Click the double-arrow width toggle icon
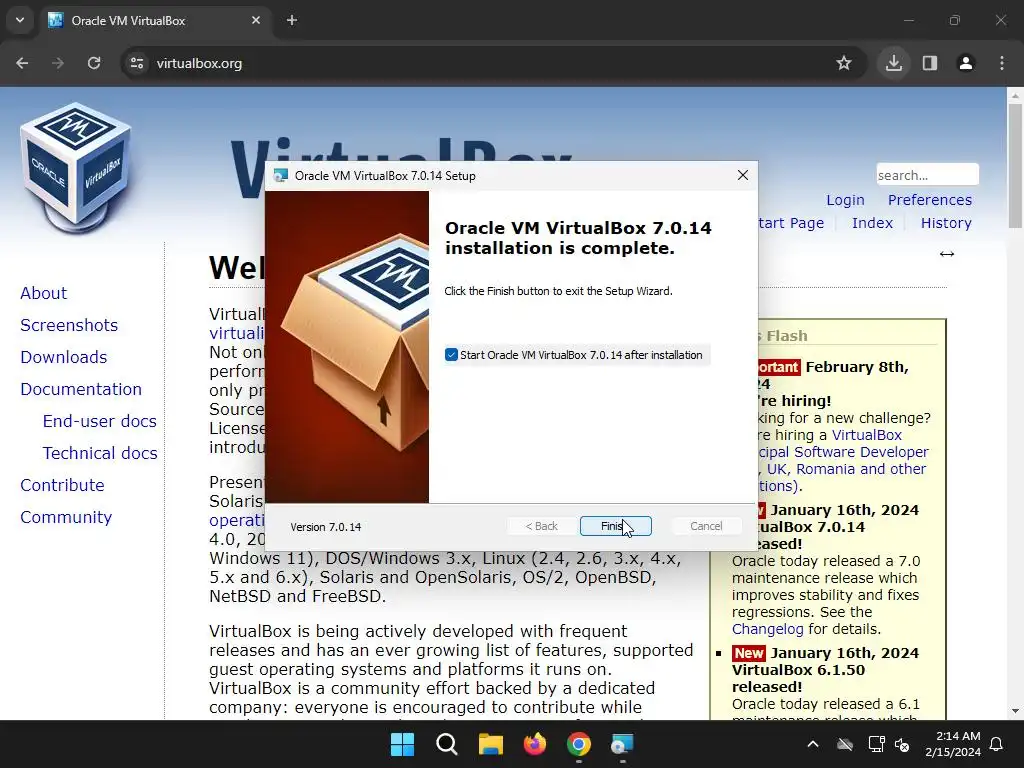 (947, 254)
